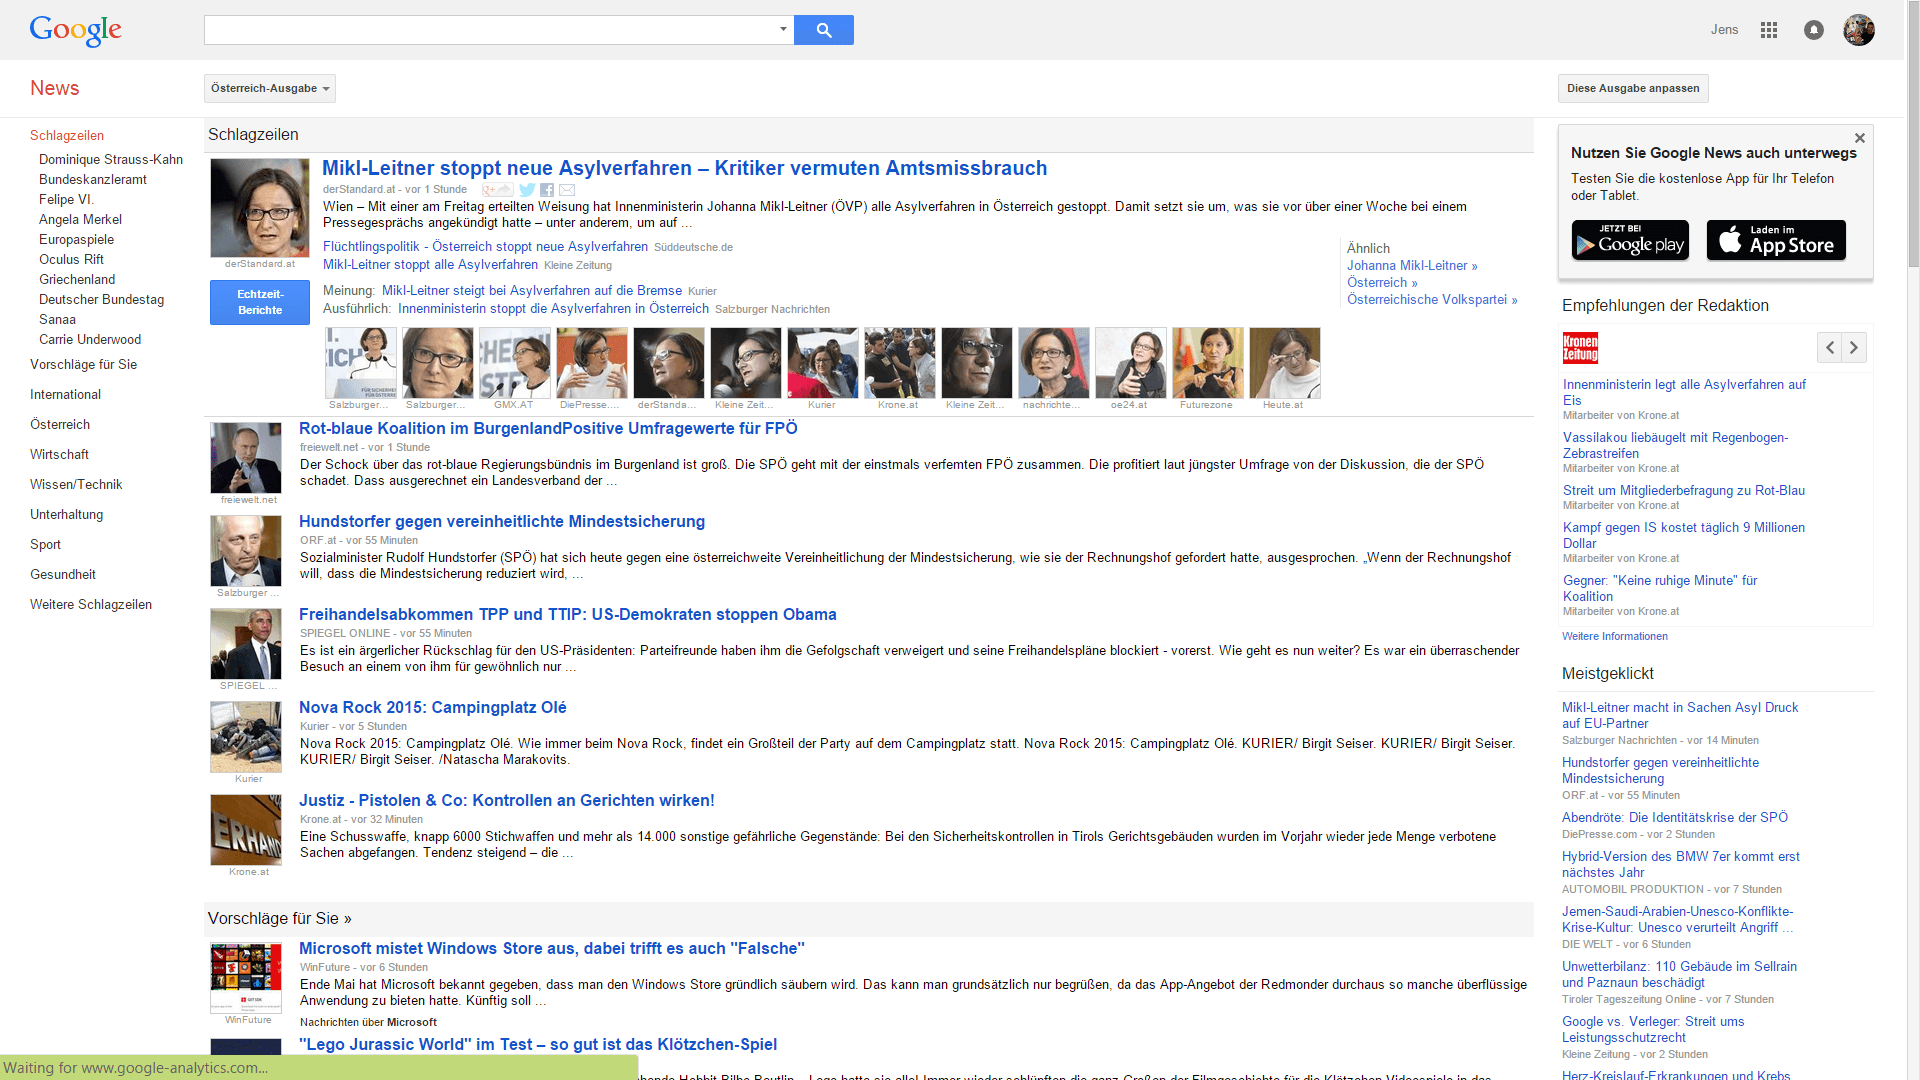Open the Google apps grid
This screenshot has width=1920, height=1080.
click(x=1768, y=30)
